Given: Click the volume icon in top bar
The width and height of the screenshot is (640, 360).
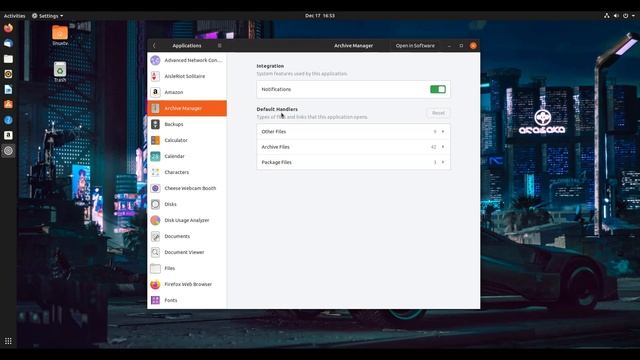Looking at the screenshot, I should point(616,16).
